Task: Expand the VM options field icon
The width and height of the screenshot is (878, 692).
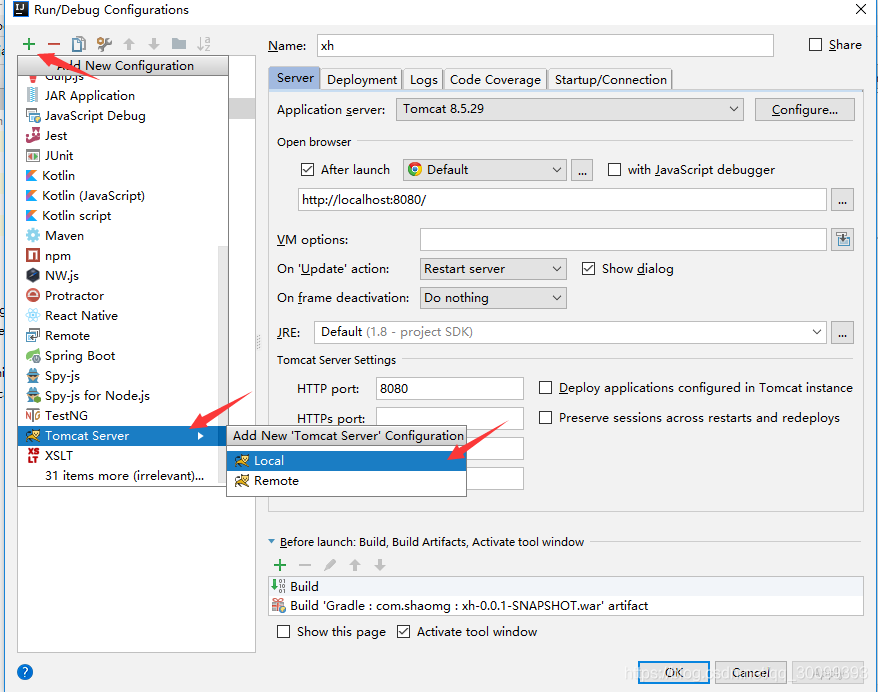Action: pos(843,240)
